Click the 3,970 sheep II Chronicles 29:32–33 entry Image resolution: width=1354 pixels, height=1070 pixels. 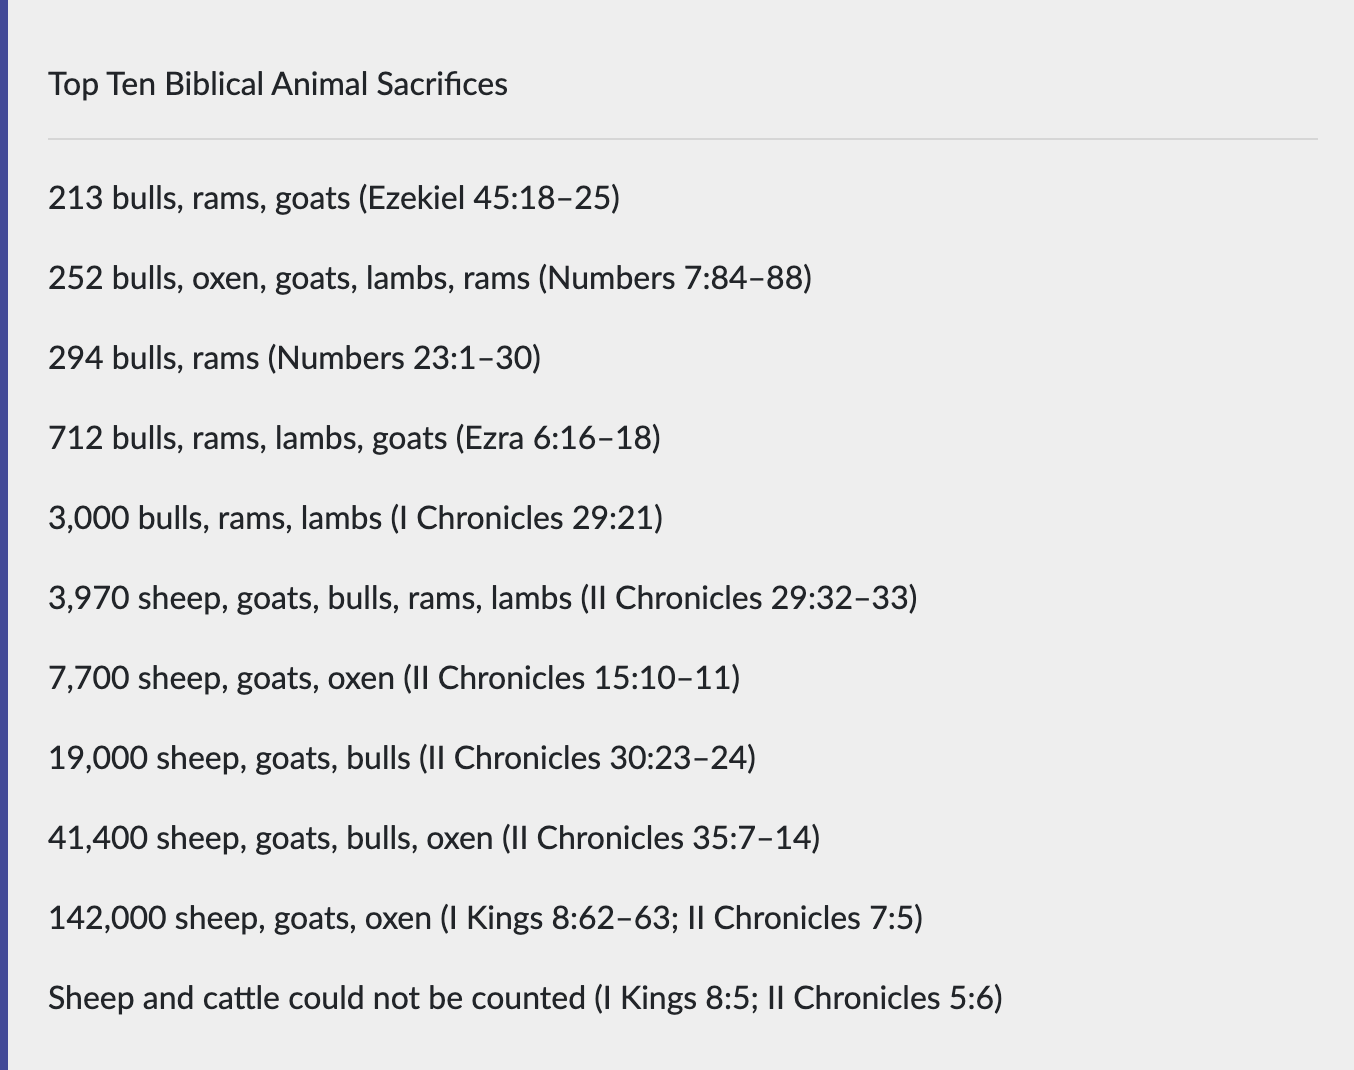click(483, 598)
